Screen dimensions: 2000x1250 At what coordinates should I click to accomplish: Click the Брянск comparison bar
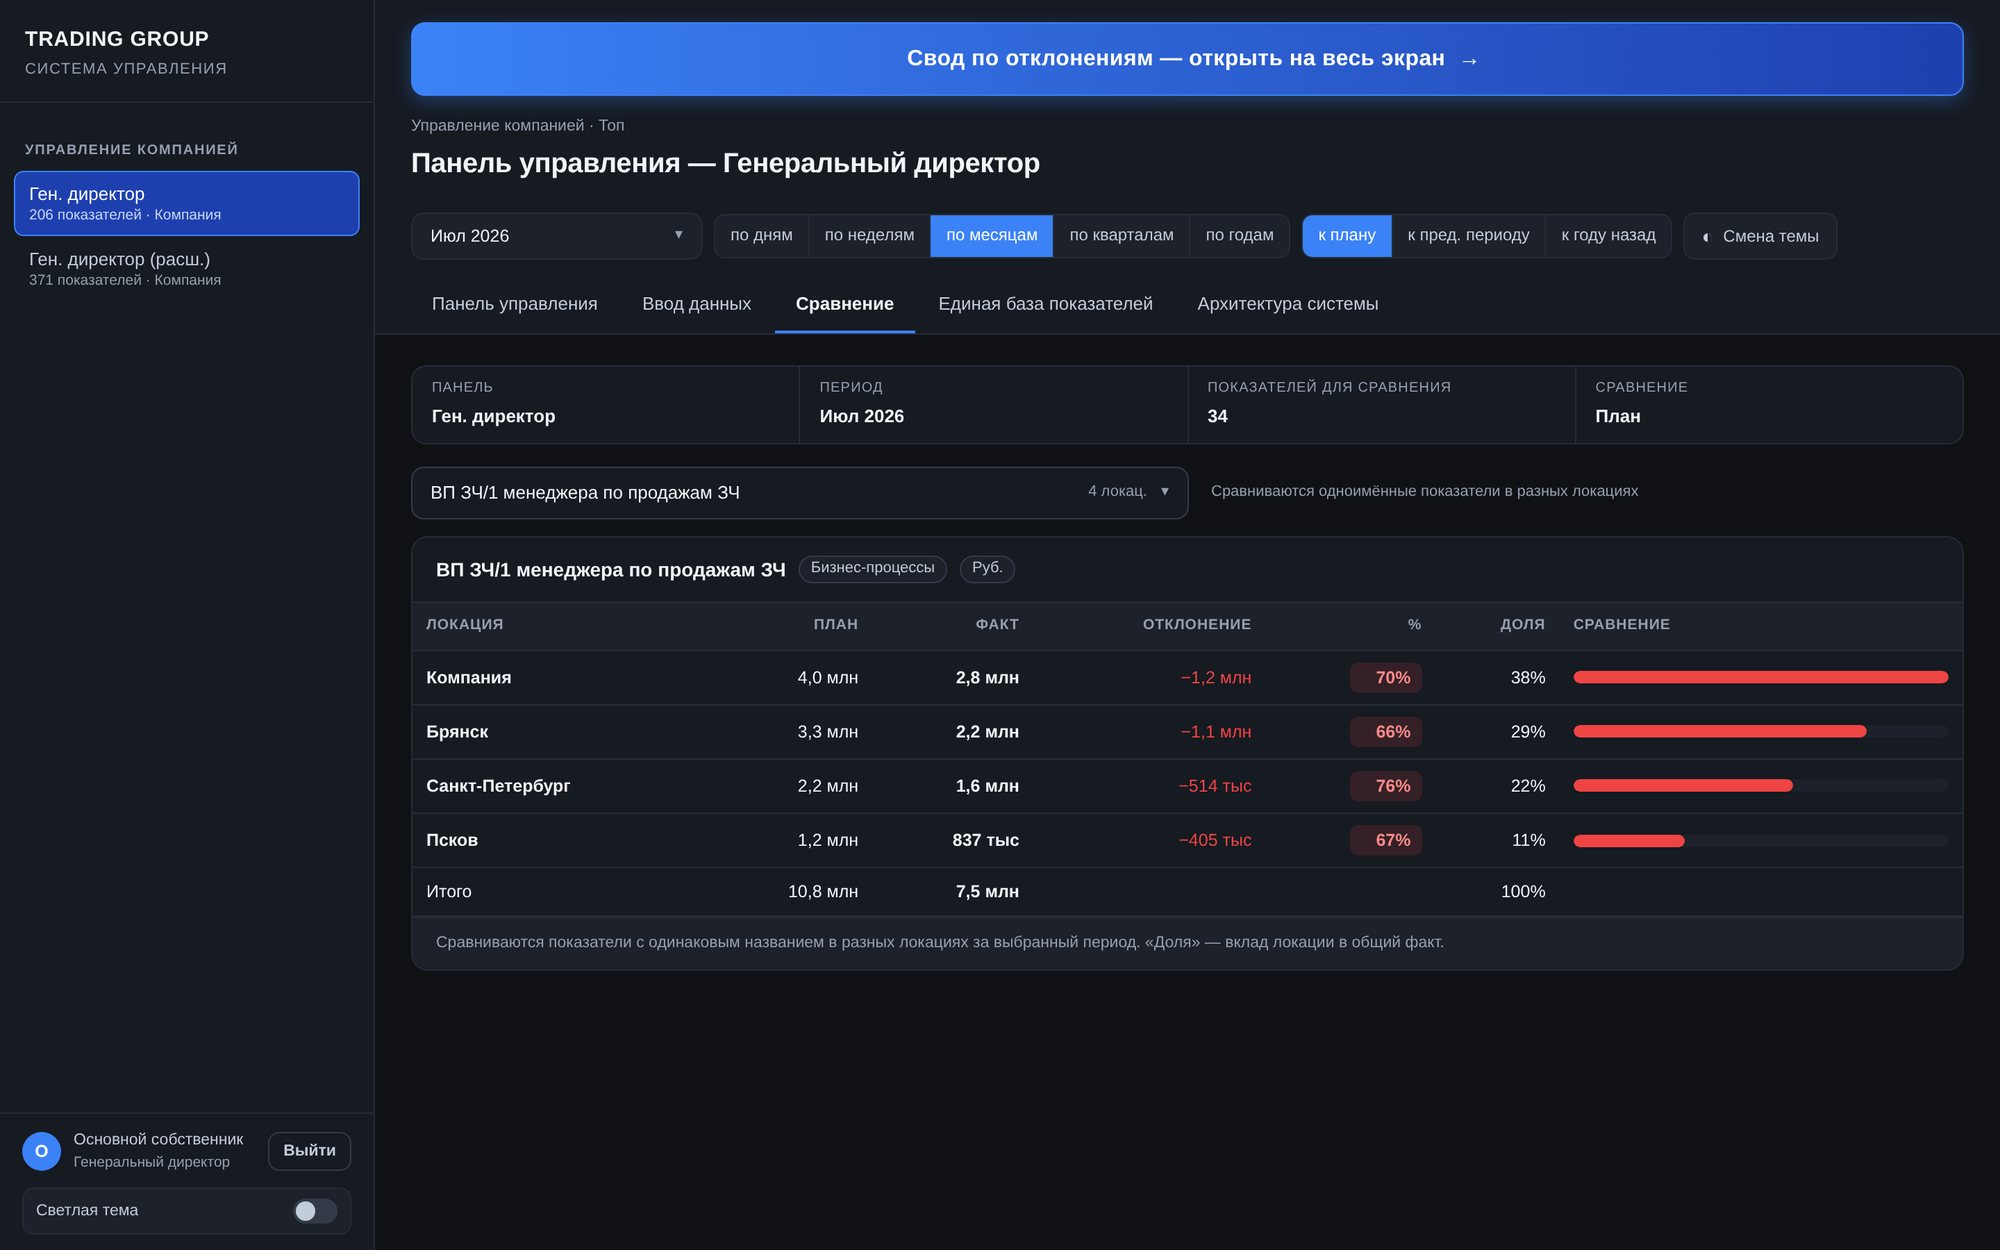[1760, 732]
